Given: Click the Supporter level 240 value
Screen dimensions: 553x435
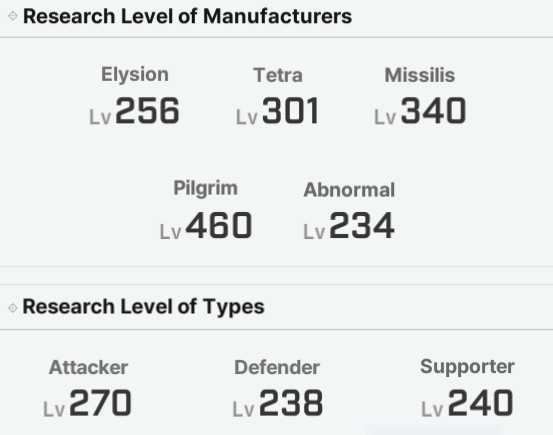Looking at the screenshot, I should (467, 403).
